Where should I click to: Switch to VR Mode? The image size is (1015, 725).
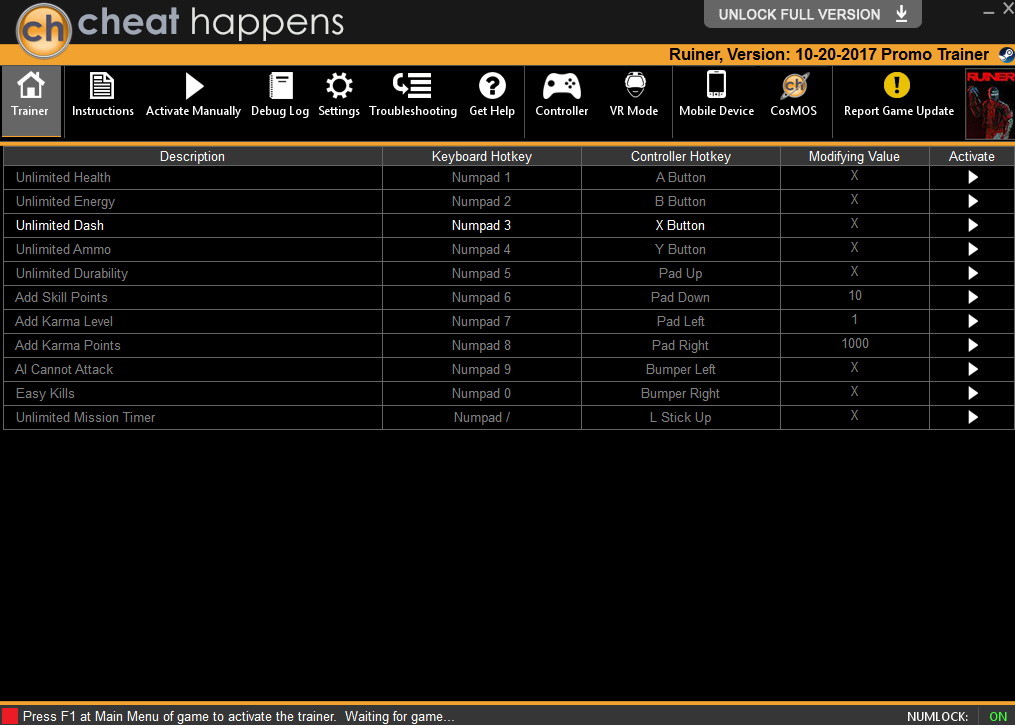click(634, 95)
